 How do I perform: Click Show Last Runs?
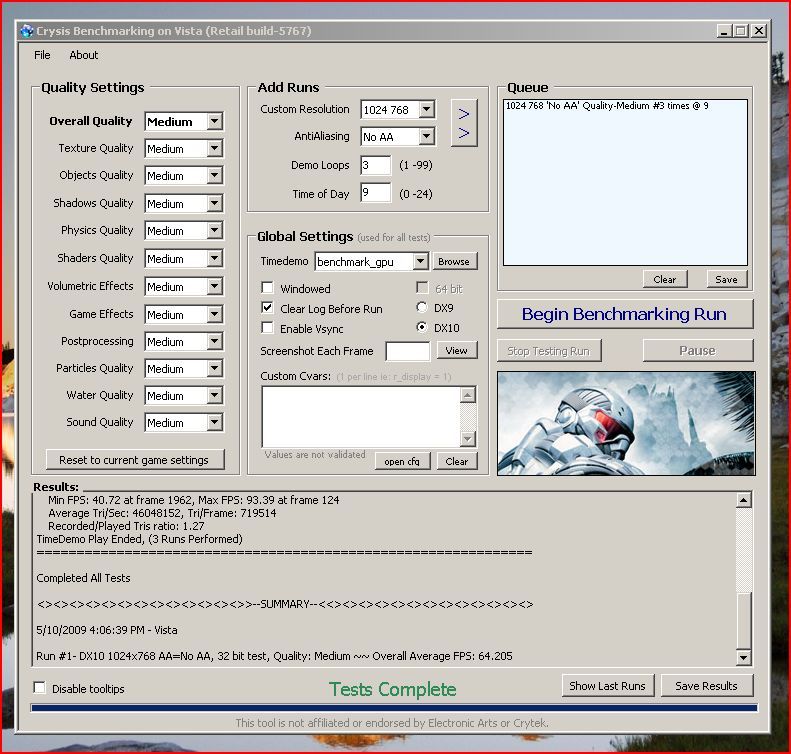point(608,685)
